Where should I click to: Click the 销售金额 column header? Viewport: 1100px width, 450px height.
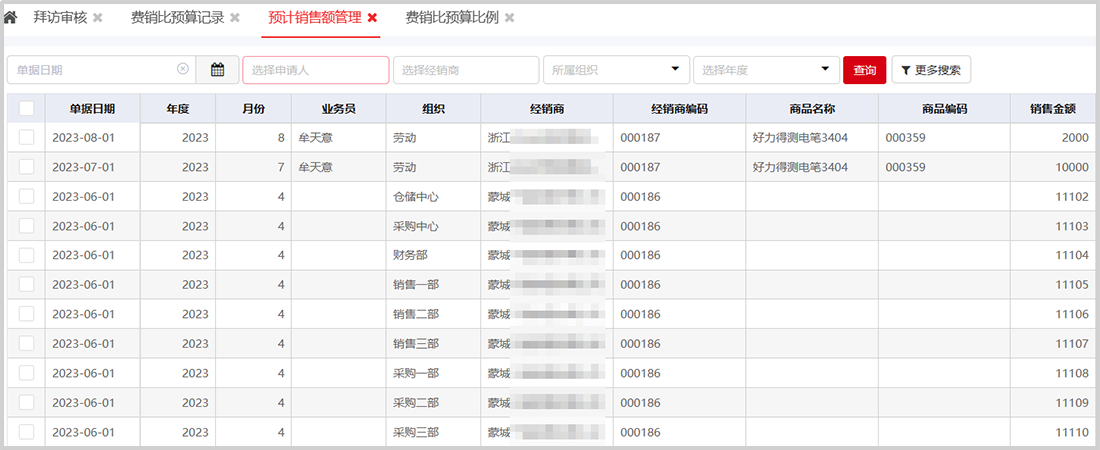click(1052, 109)
